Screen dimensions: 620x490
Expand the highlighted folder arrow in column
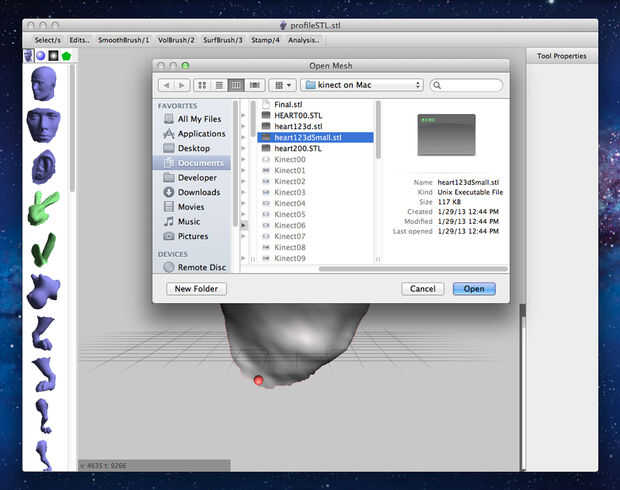pyautogui.click(x=244, y=225)
